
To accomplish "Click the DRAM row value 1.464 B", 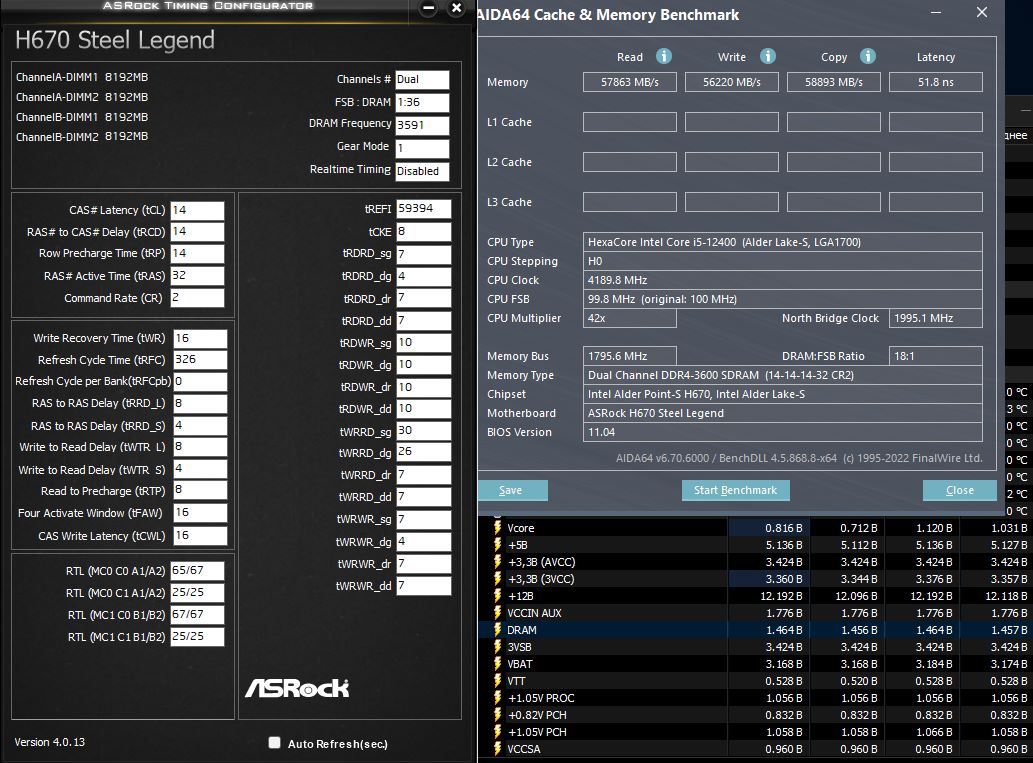I will (x=784, y=630).
